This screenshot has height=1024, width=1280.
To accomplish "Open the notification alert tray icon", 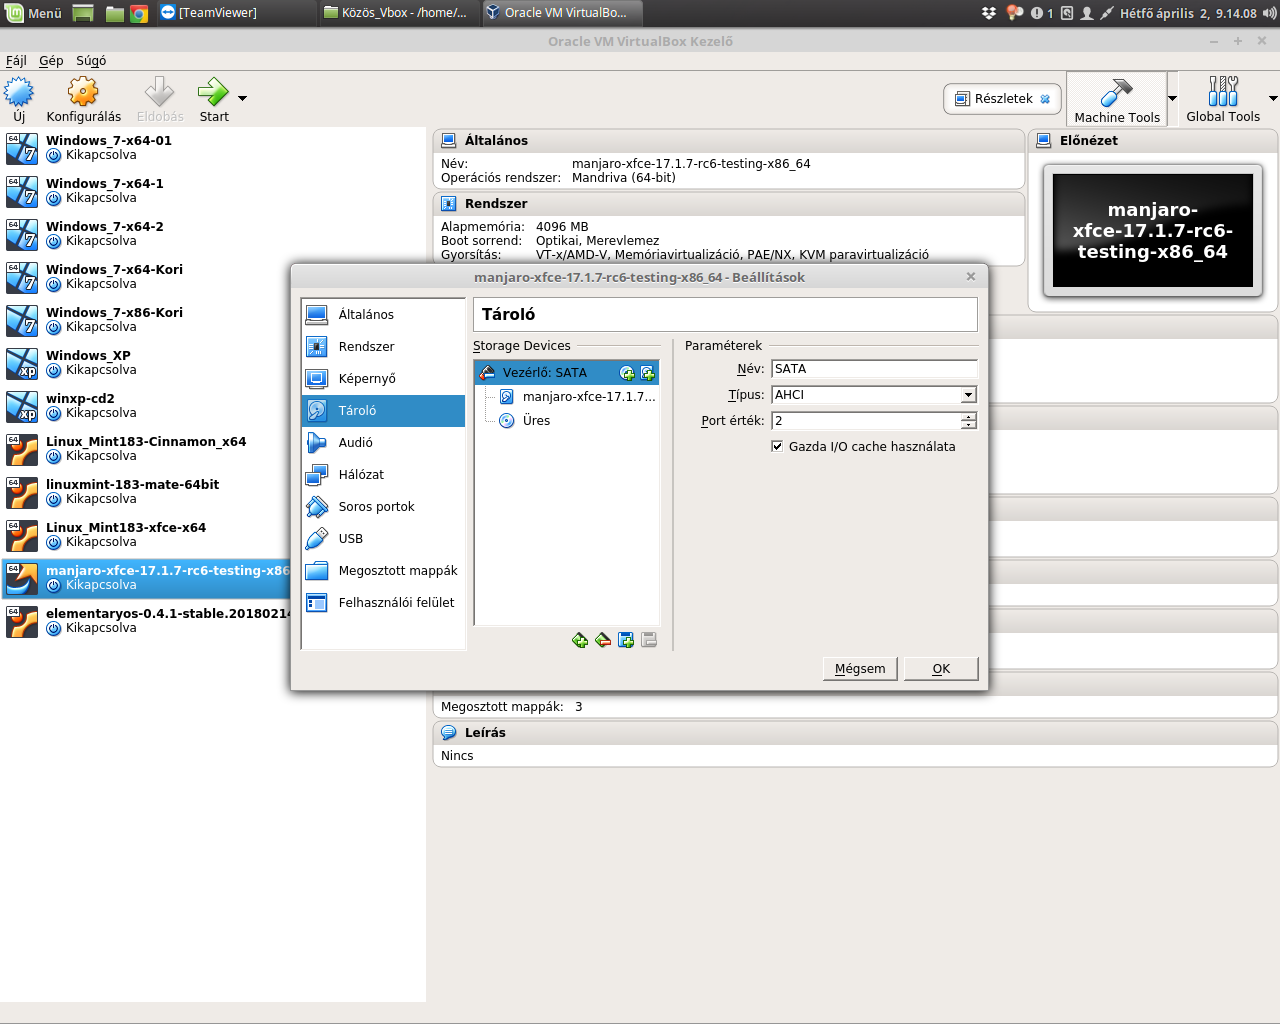I will pos(1037,13).
